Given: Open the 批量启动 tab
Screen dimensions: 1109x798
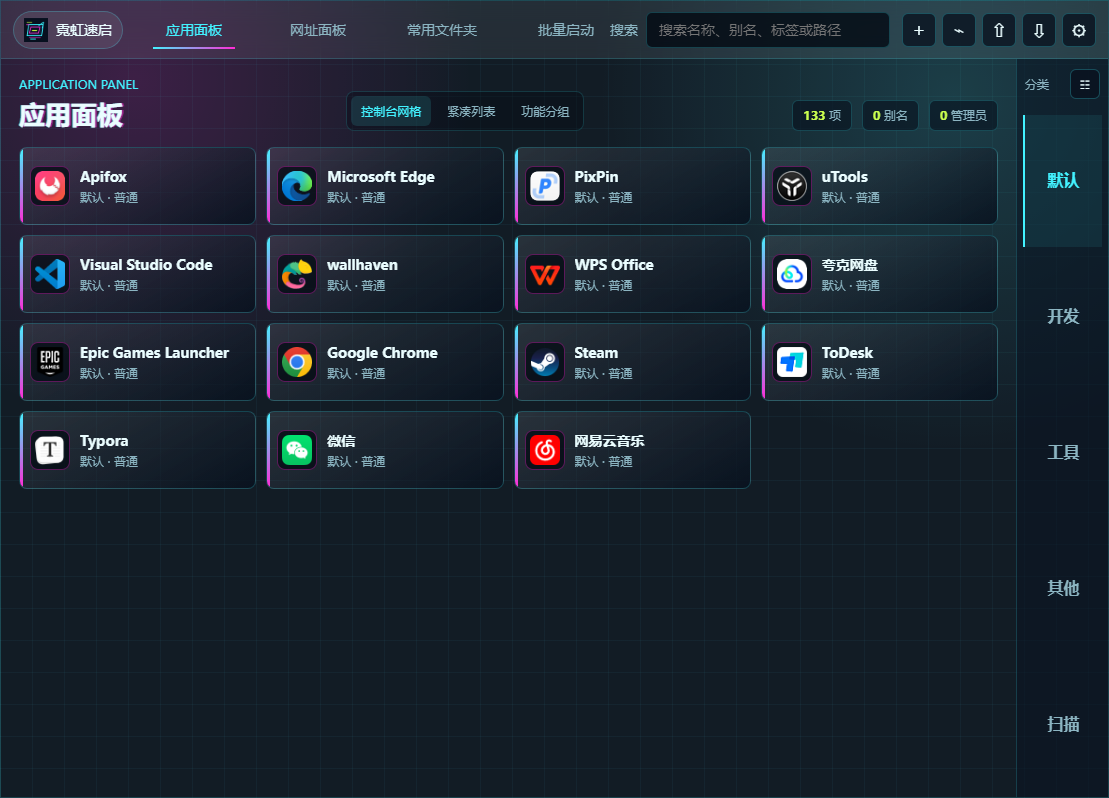Looking at the screenshot, I should tap(566, 30).
